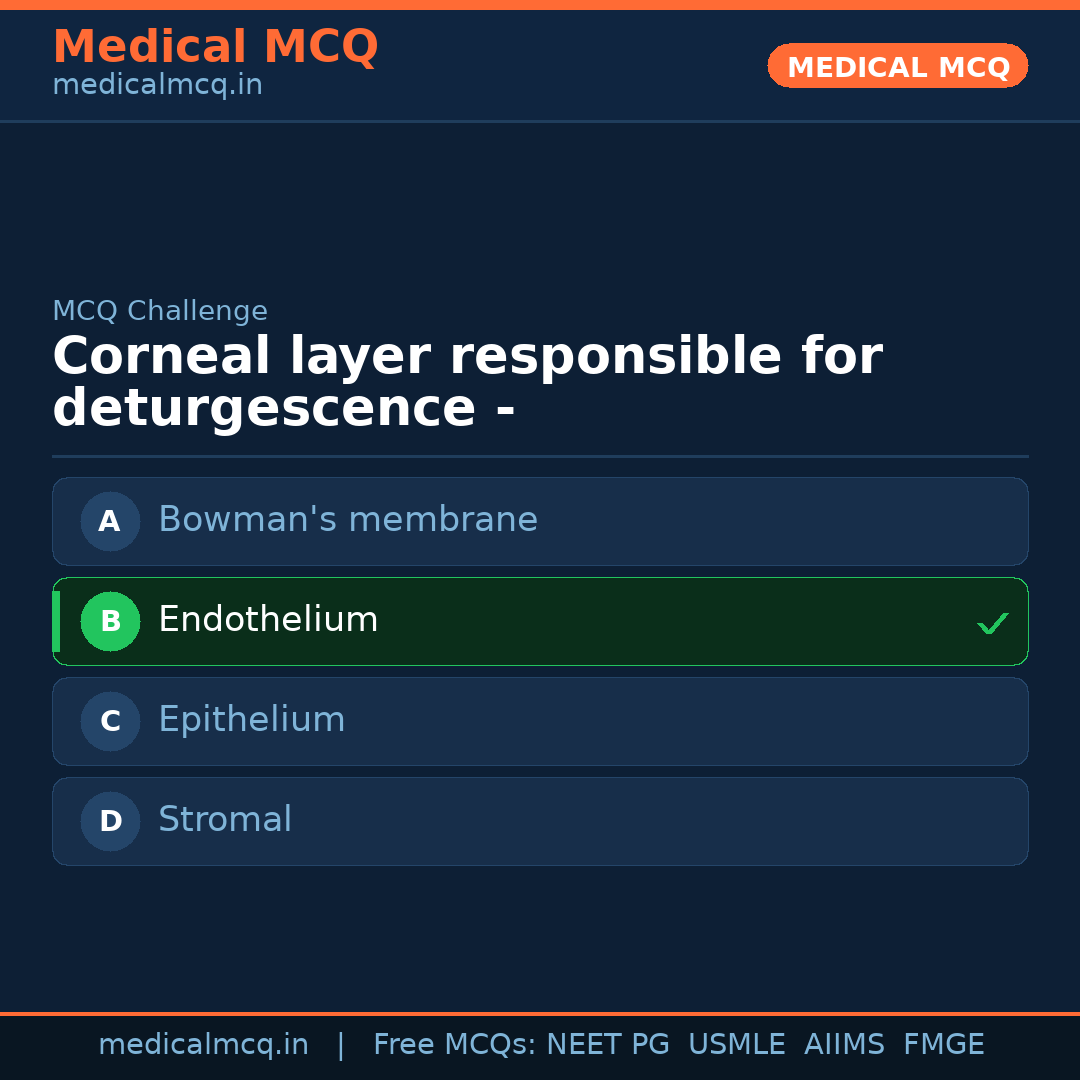Image resolution: width=1080 pixels, height=1080 pixels.
Task: Click the orange MEDICAL MCQ pill badge
Action: pos(897,66)
